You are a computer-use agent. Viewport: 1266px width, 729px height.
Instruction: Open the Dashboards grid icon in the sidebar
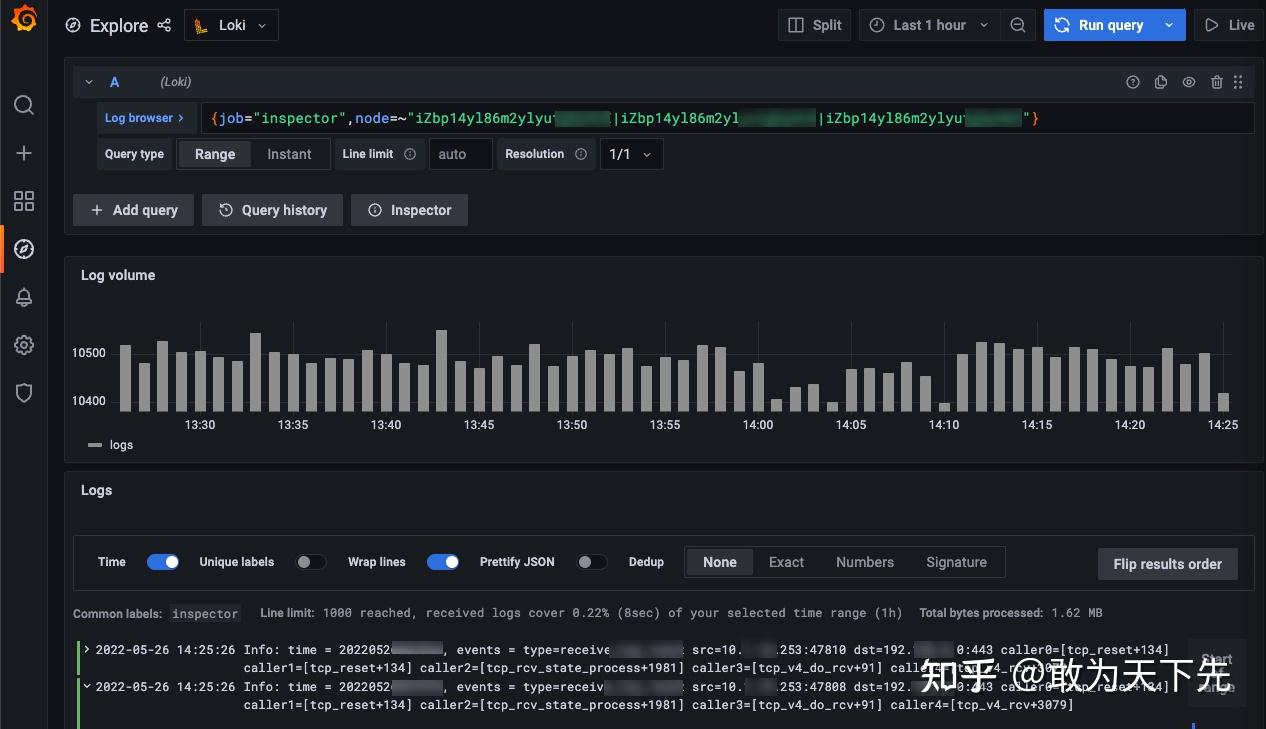coord(24,201)
